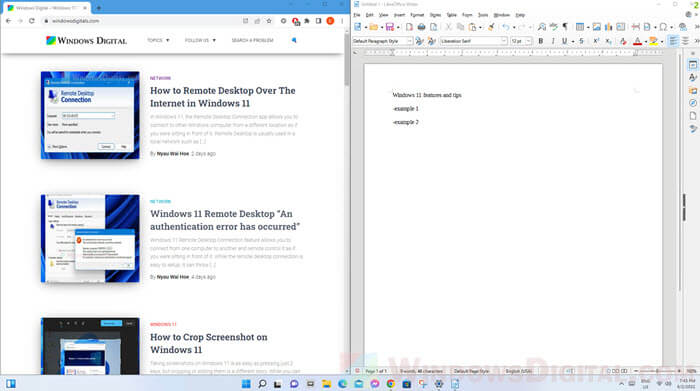Click the Chrome back arrow
Image resolution: width=700 pixels, height=391 pixels.
click(8, 21)
